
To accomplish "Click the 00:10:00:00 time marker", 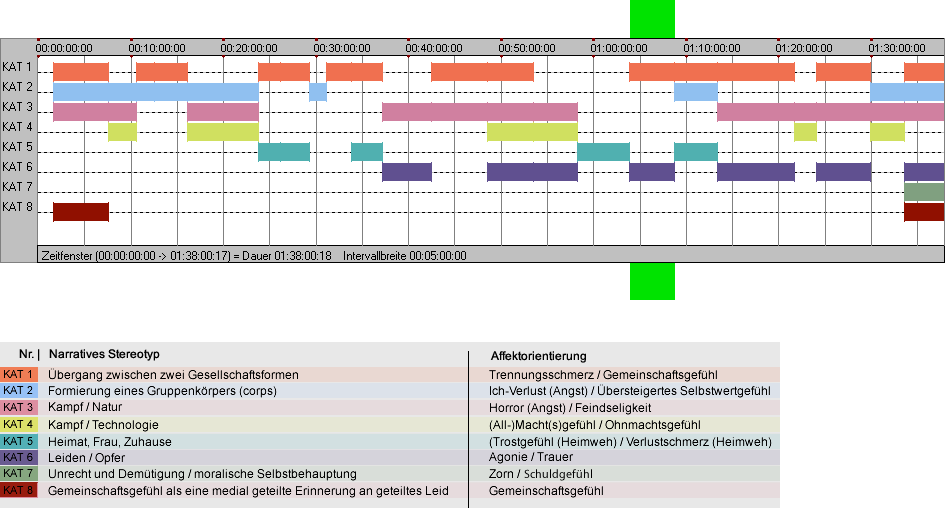I will click(157, 48).
